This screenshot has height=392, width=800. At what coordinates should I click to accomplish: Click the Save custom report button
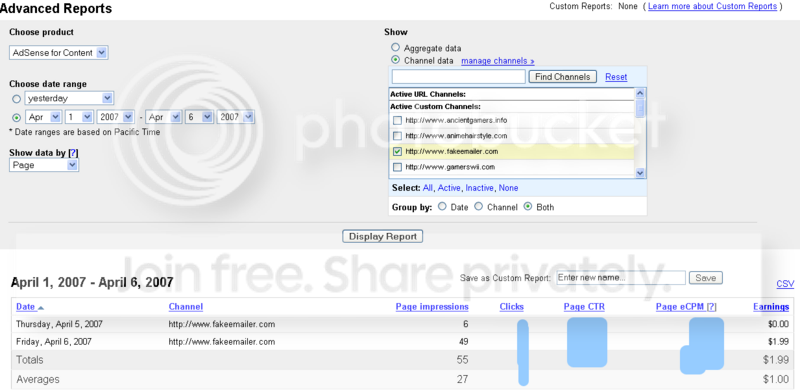[x=706, y=278]
